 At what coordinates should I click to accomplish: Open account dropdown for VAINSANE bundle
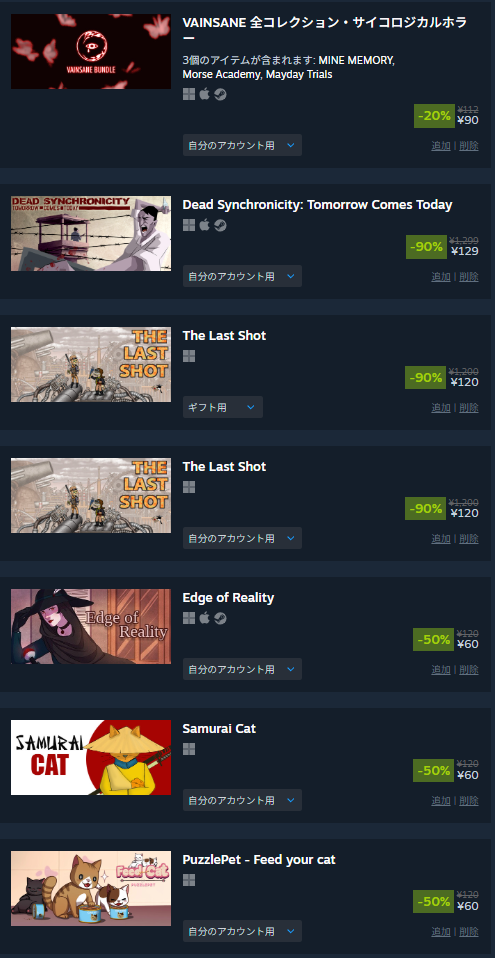pyautogui.click(x=242, y=145)
